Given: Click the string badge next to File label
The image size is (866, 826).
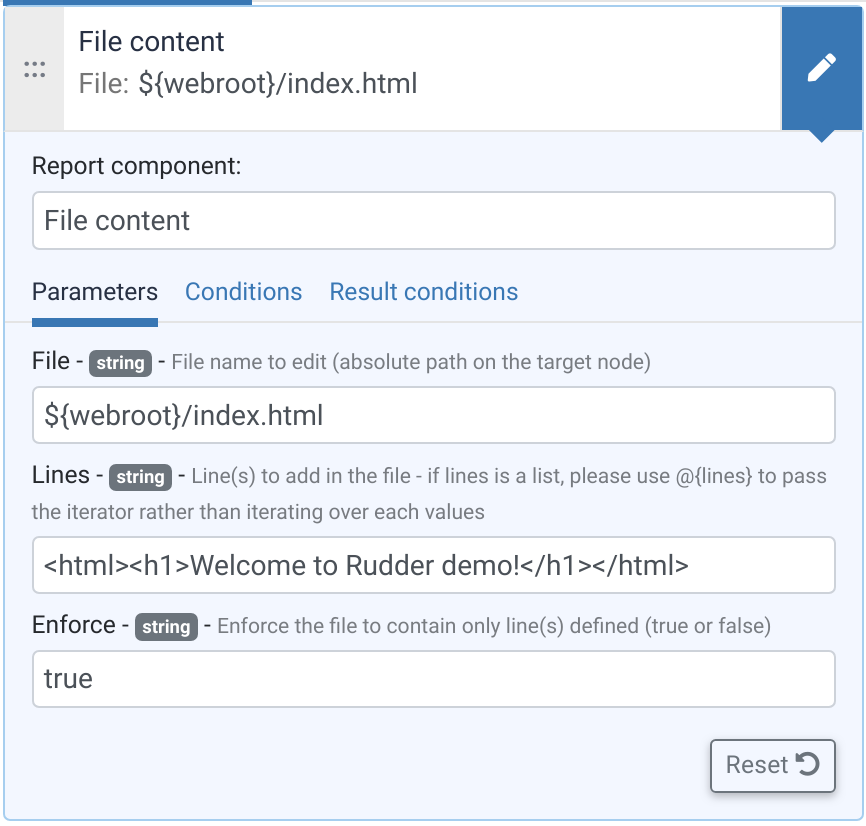Looking at the screenshot, I should pyautogui.click(x=120, y=363).
